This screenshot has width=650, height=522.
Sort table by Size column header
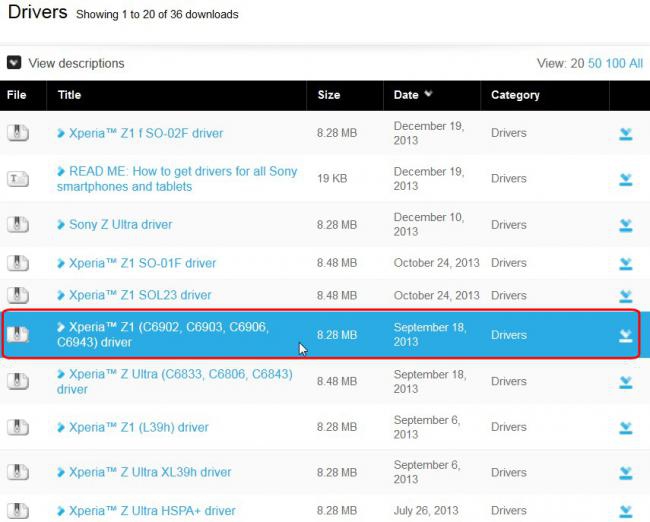329,95
